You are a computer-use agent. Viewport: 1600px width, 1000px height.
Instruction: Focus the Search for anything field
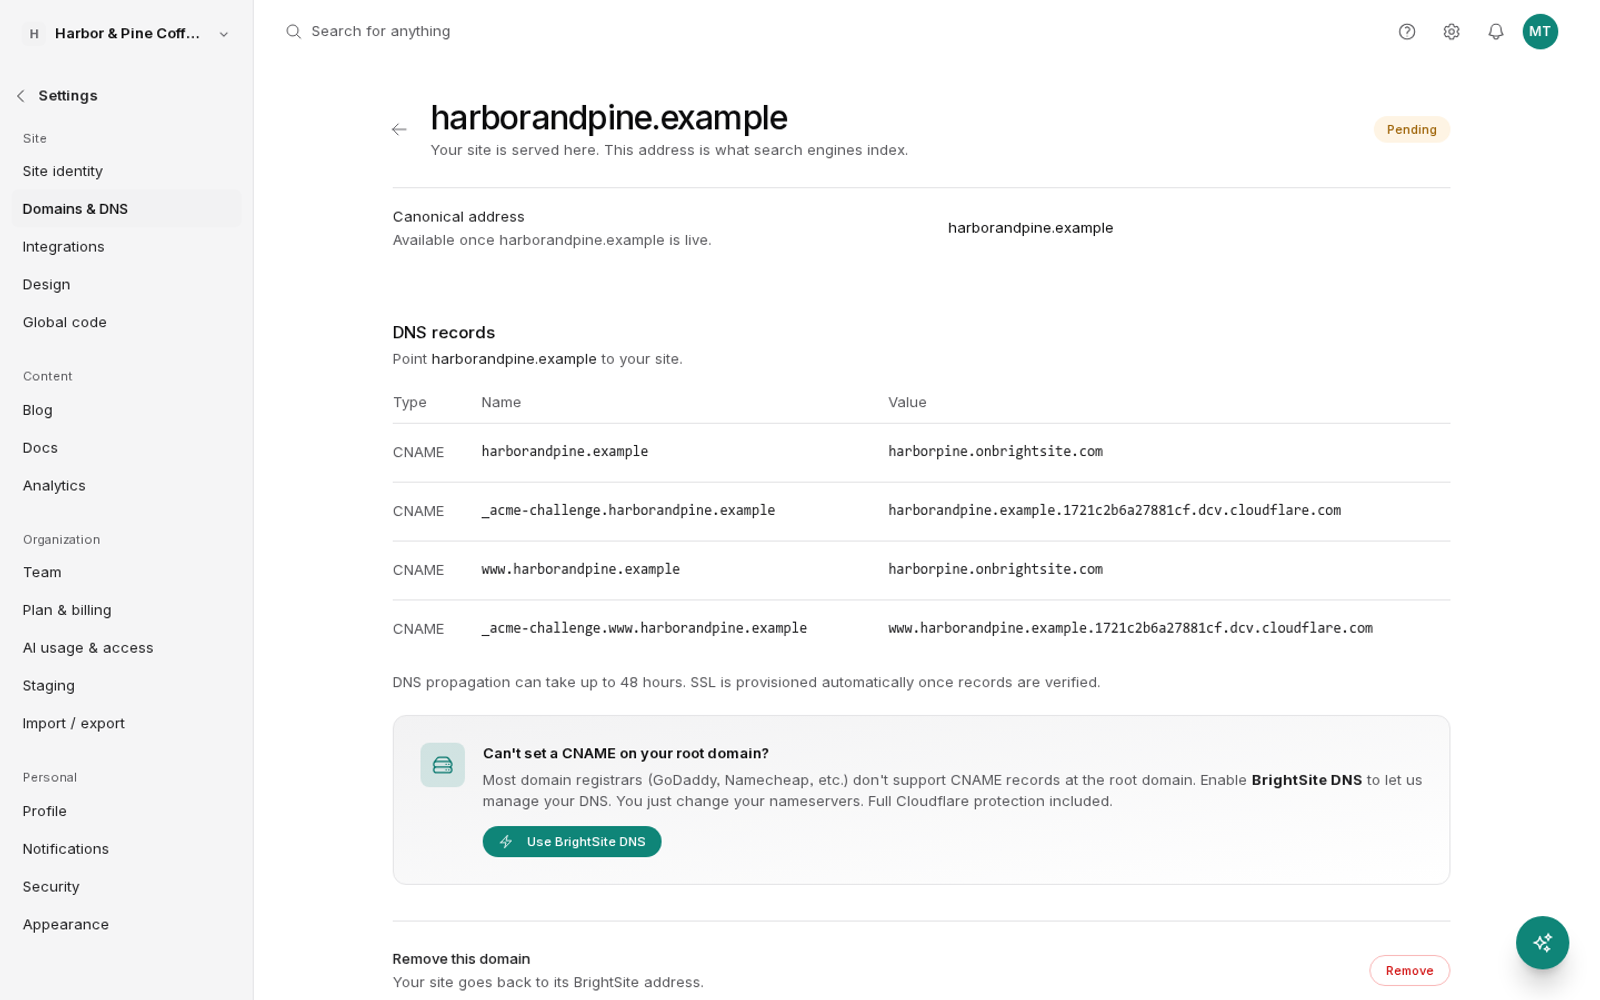640,32
